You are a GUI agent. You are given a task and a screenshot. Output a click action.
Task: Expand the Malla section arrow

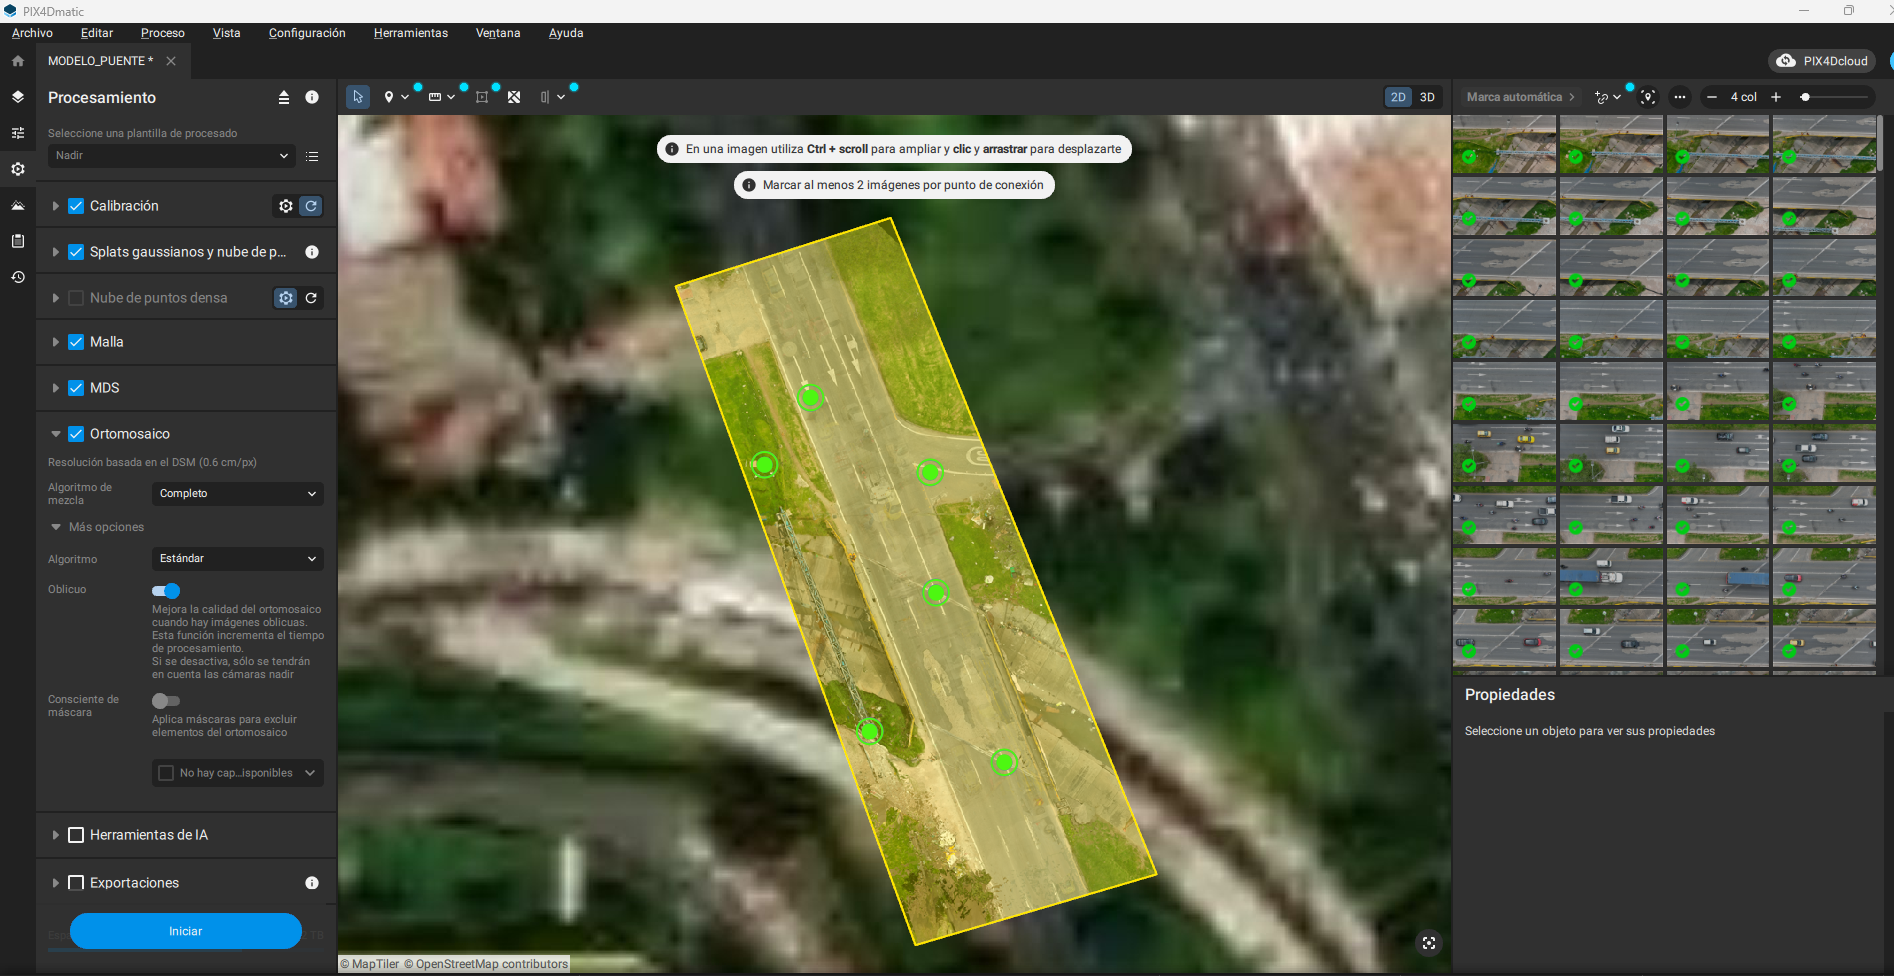click(55, 342)
